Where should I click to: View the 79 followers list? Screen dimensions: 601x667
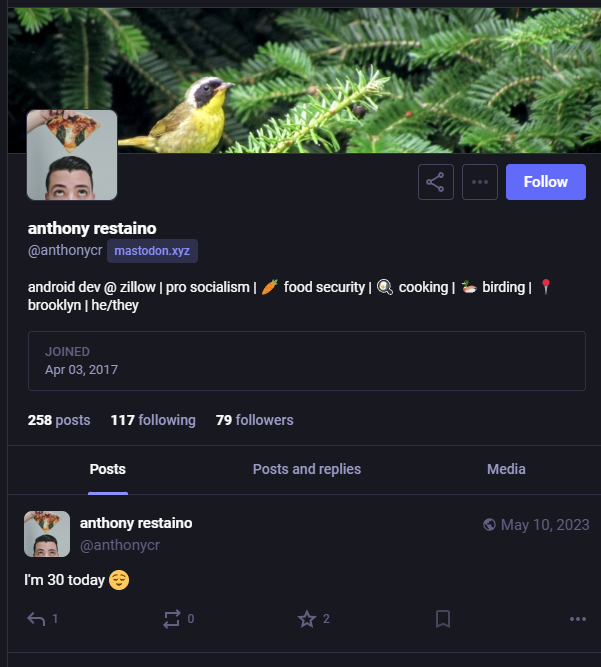pyautogui.click(x=254, y=420)
